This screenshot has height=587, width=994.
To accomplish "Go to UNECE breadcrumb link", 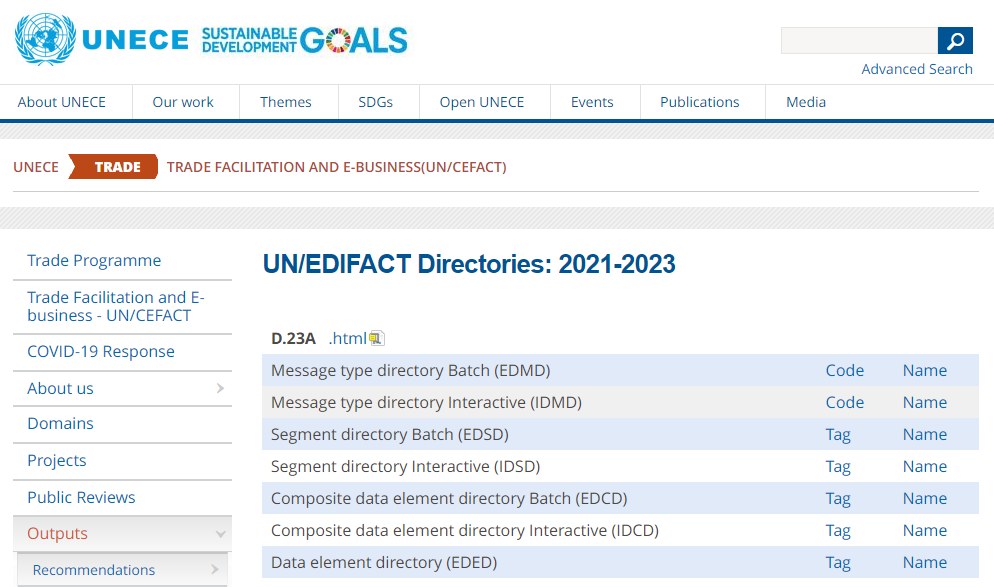I will [x=36, y=167].
